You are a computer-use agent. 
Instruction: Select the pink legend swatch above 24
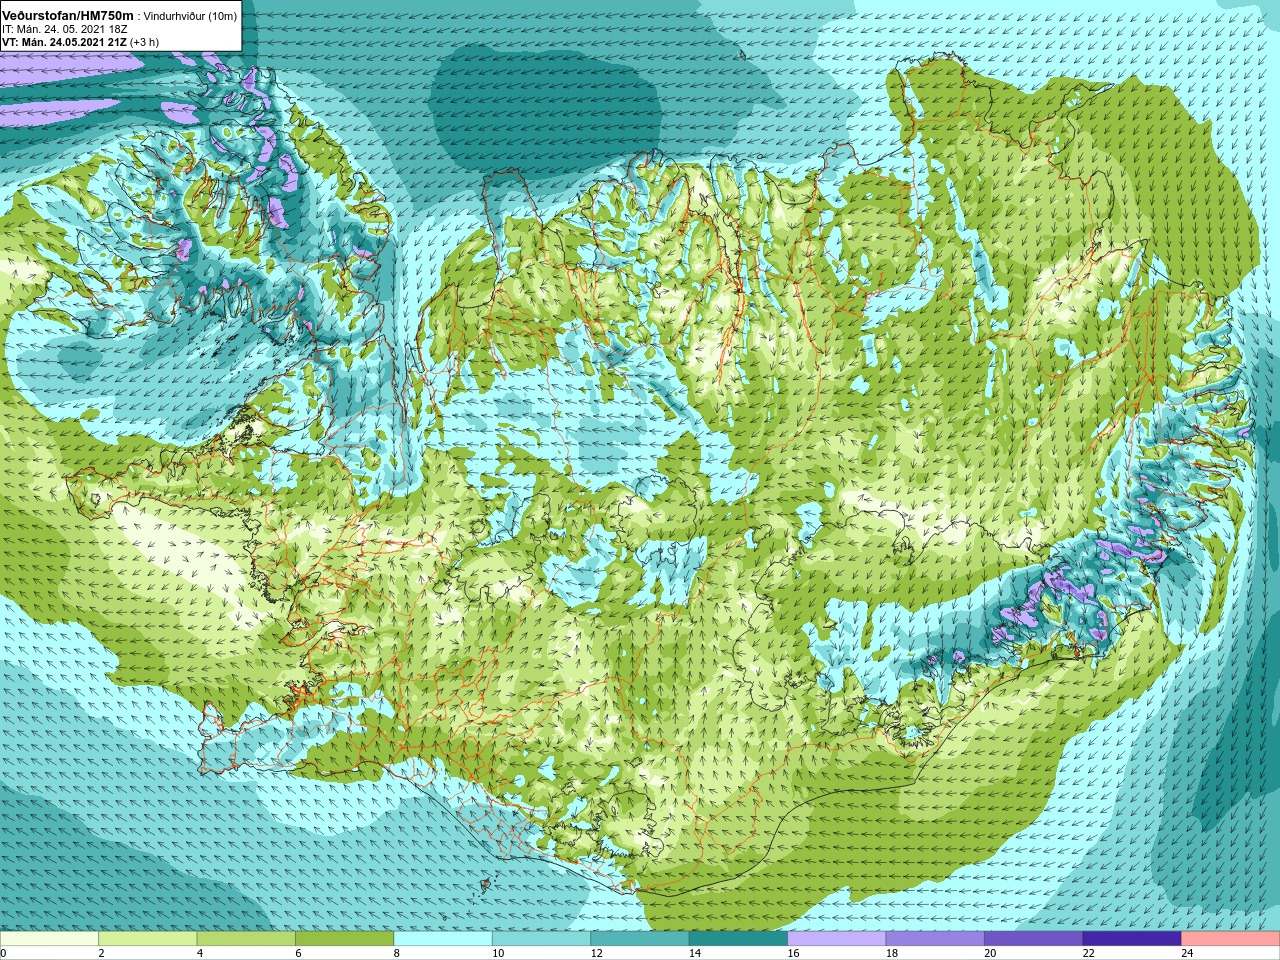coord(1231,940)
